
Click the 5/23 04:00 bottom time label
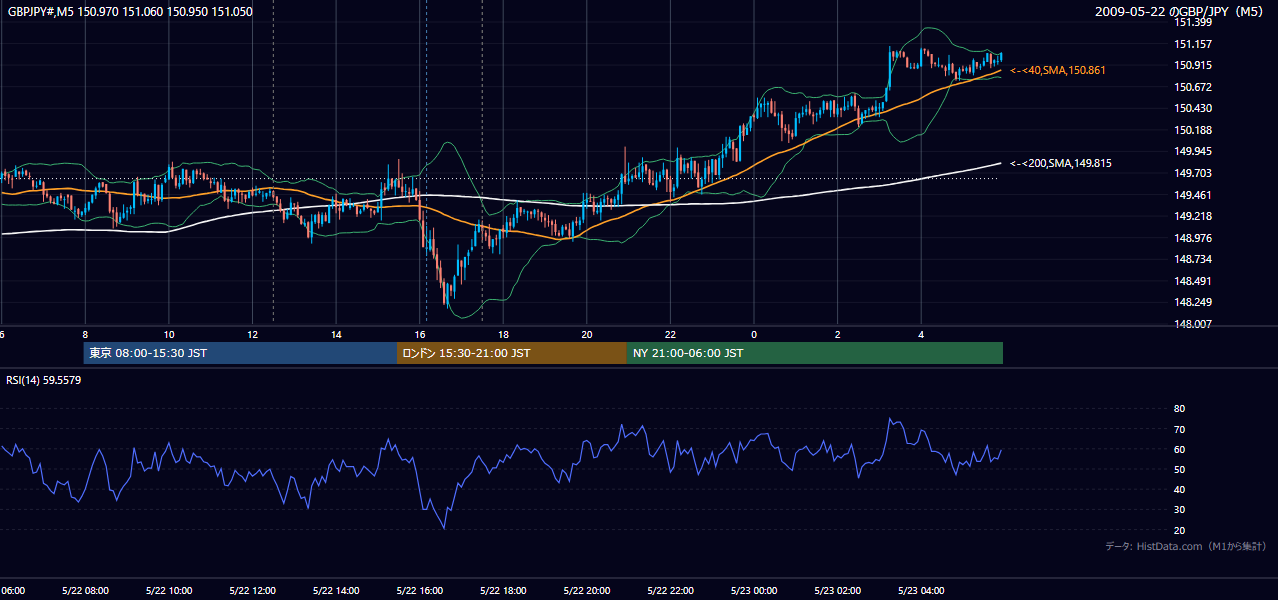pos(921,590)
